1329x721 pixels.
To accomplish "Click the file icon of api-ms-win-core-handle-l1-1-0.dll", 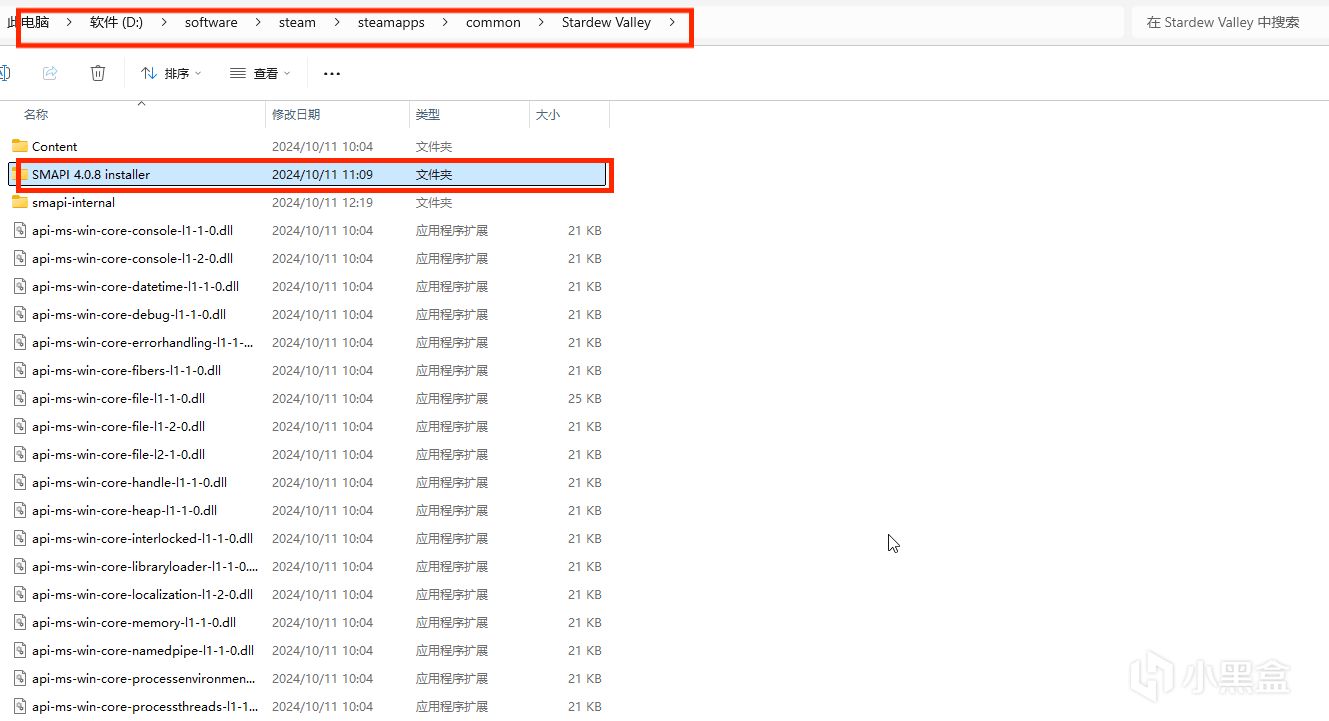I will coord(20,482).
